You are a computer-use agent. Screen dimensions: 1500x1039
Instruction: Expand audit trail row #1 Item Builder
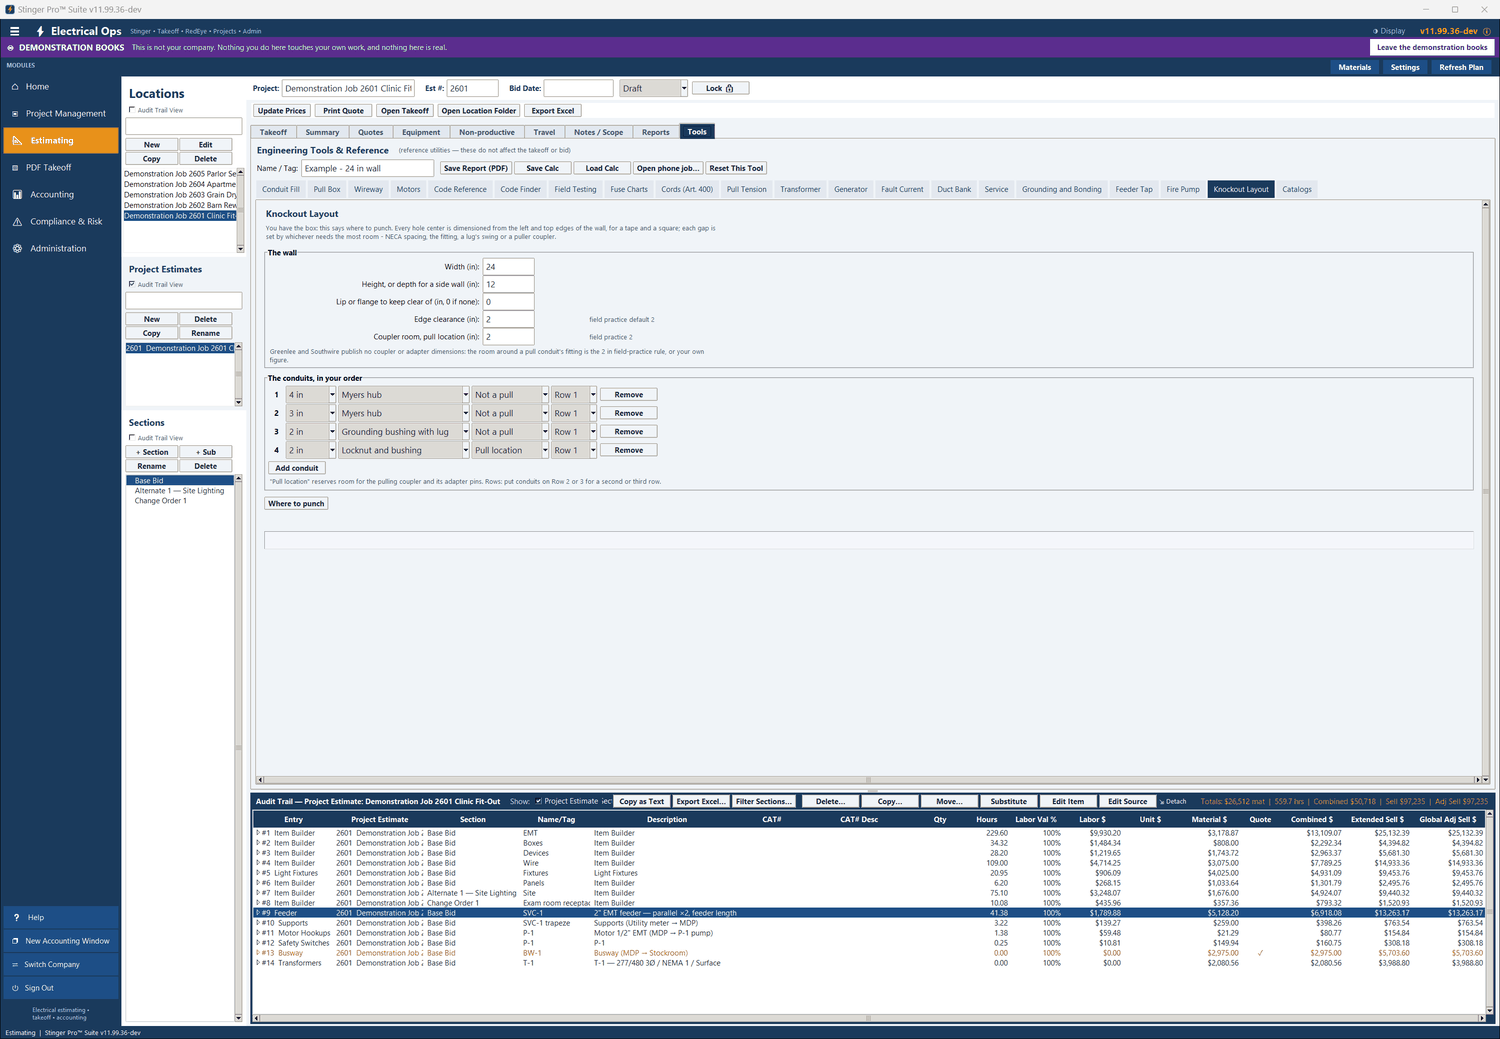(x=257, y=833)
